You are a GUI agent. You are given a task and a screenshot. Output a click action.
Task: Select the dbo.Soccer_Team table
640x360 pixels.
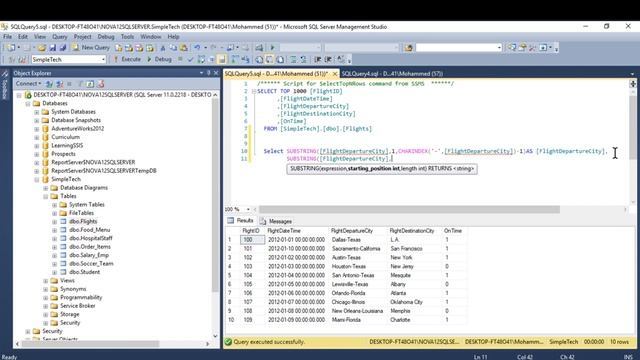(x=91, y=264)
